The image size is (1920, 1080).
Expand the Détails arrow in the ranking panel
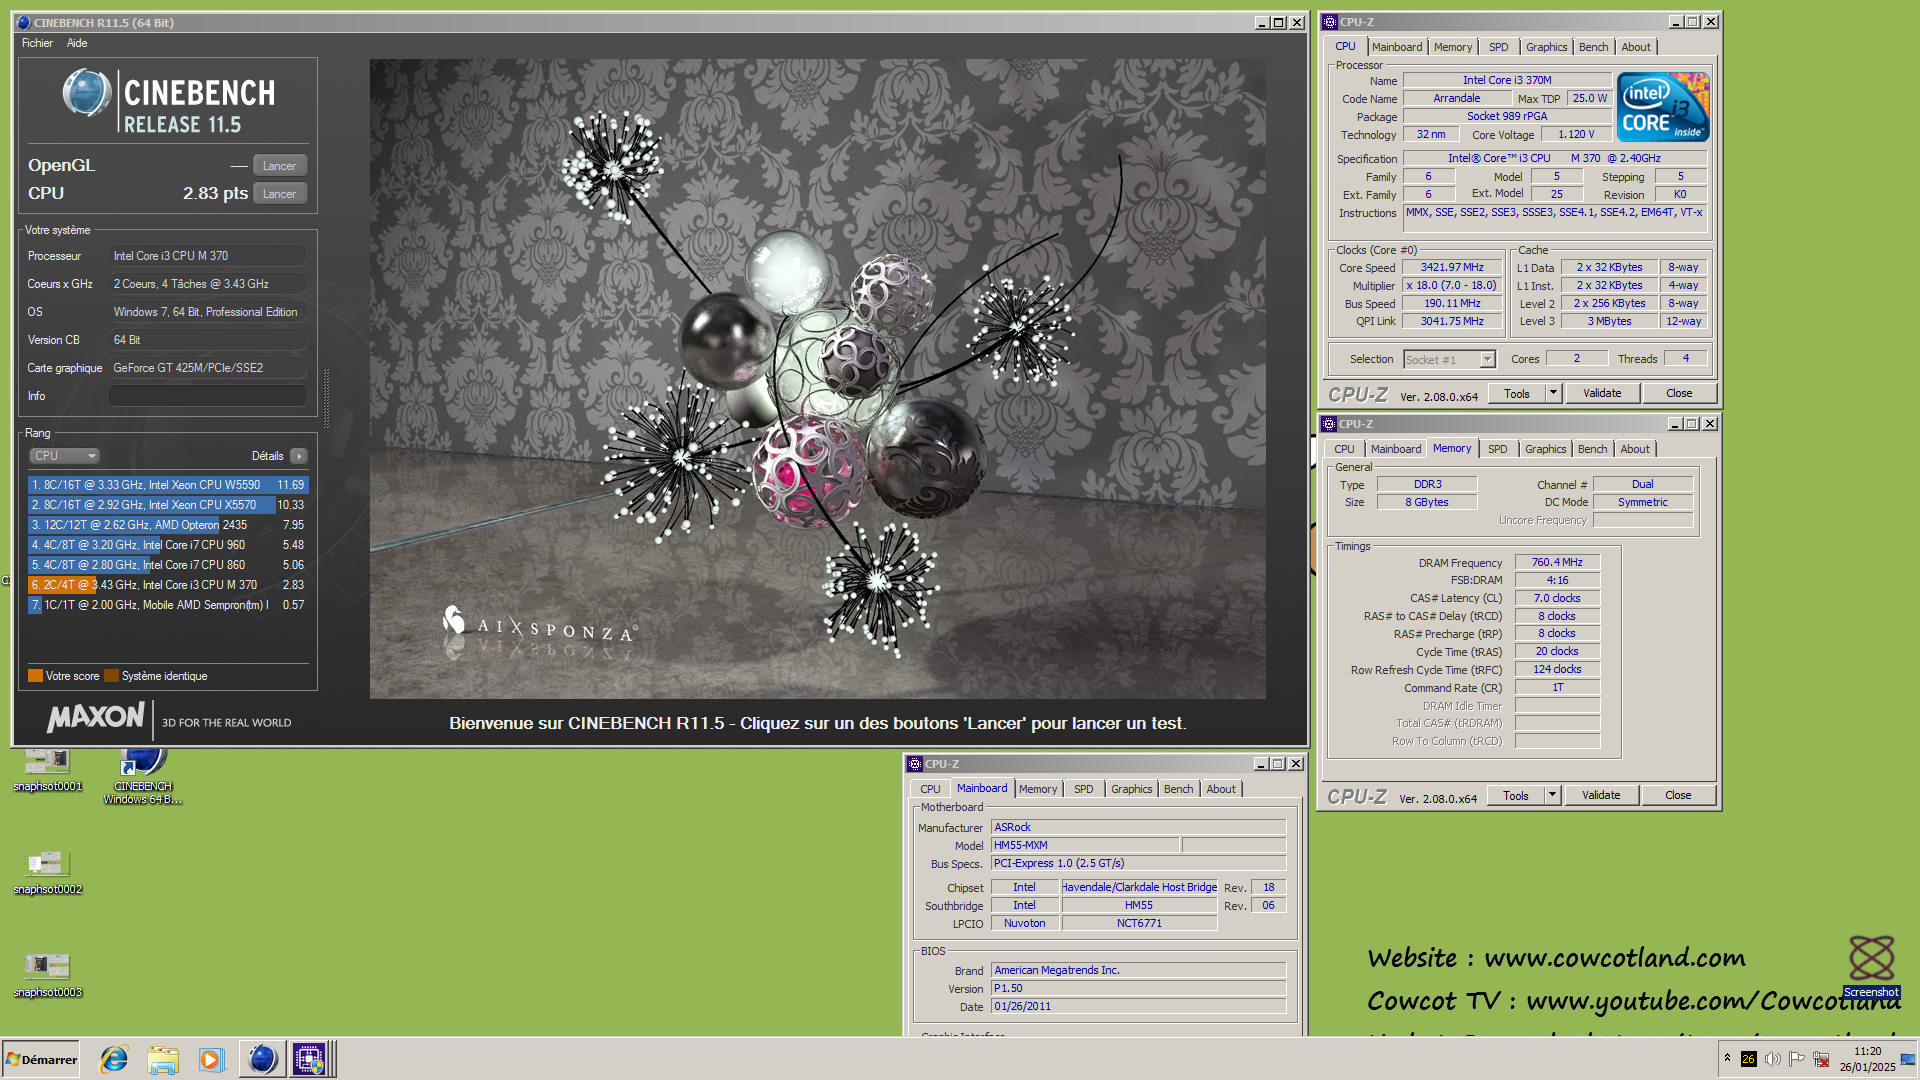click(x=299, y=456)
